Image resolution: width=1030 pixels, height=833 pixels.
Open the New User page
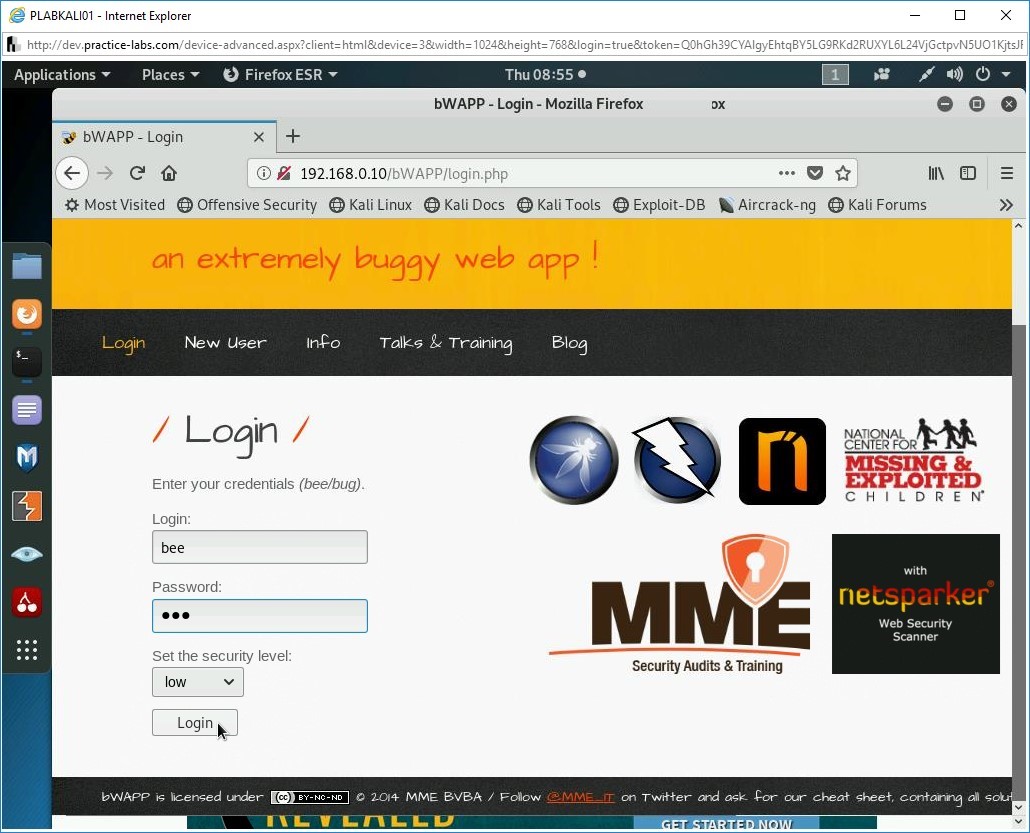(x=225, y=343)
